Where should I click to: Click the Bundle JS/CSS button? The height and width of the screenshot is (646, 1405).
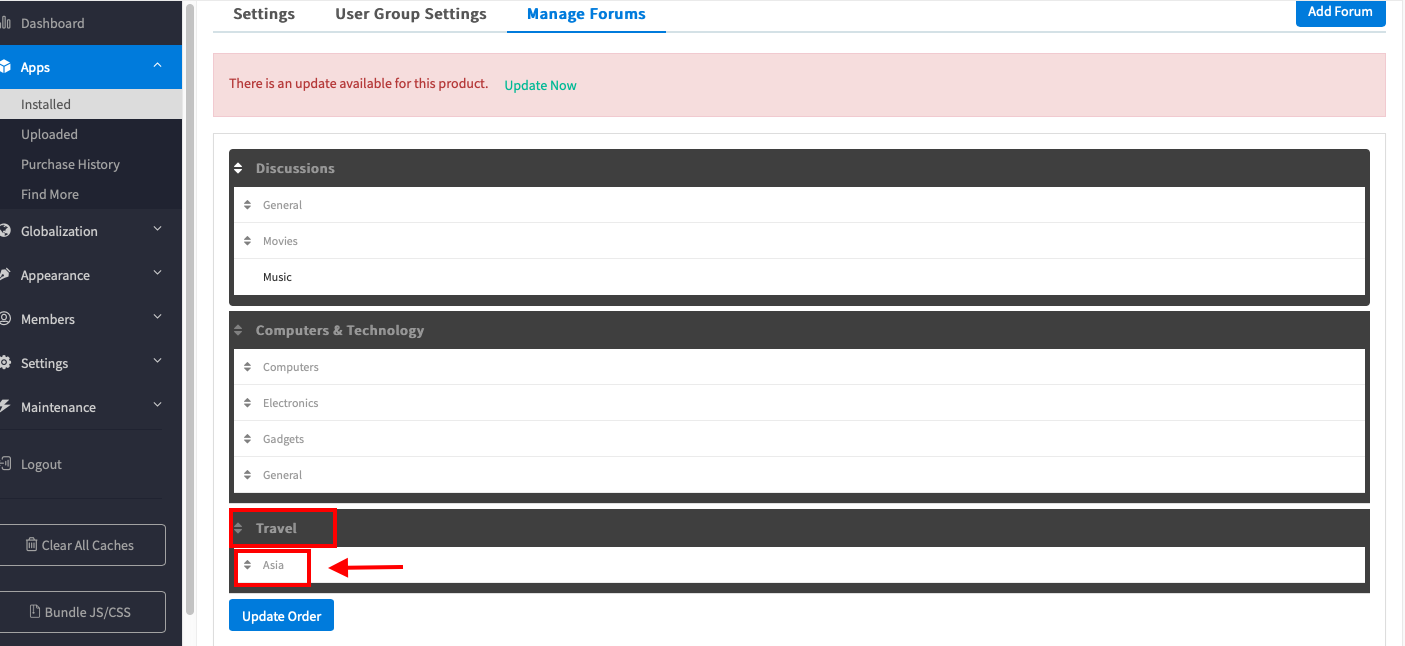pyautogui.click(x=83, y=612)
